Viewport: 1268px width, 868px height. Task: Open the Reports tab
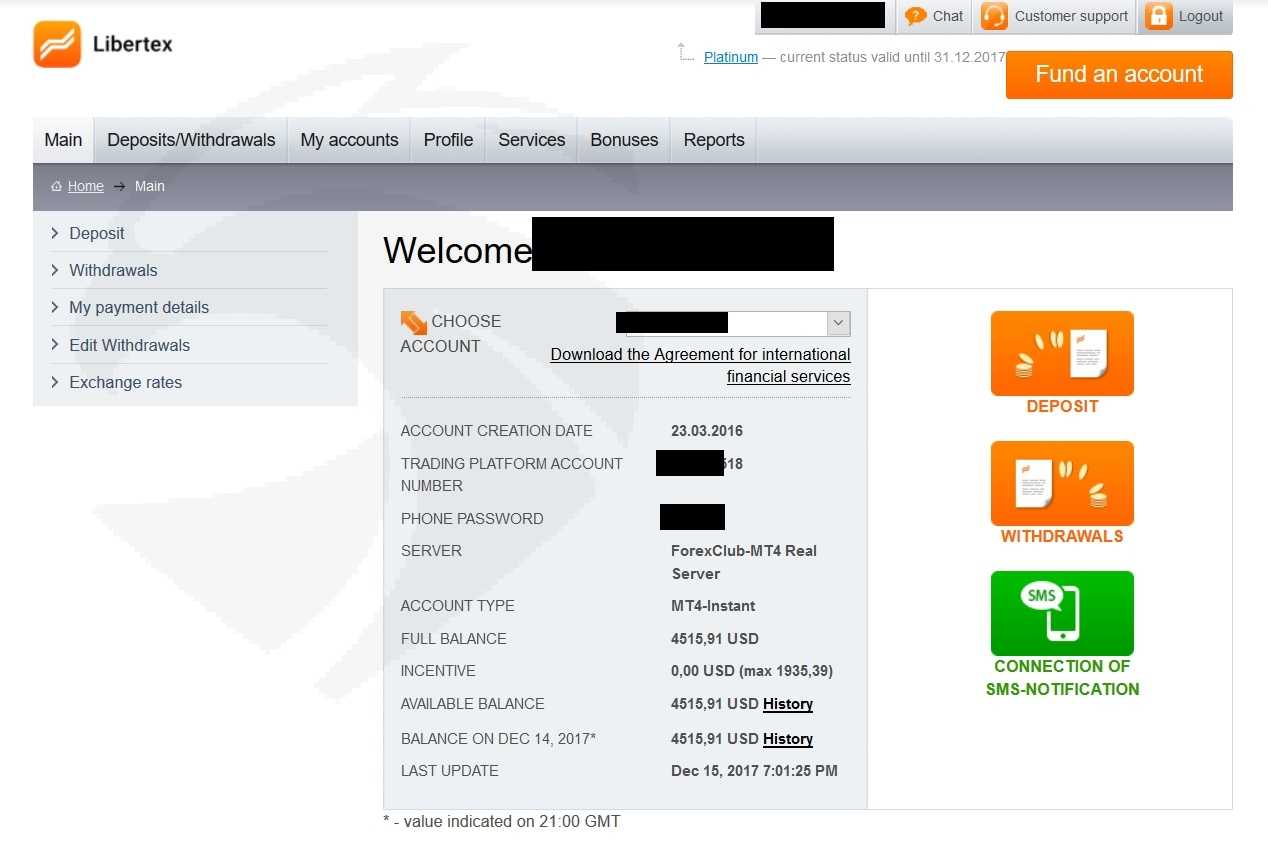pyautogui.click(x=714, y=140)
